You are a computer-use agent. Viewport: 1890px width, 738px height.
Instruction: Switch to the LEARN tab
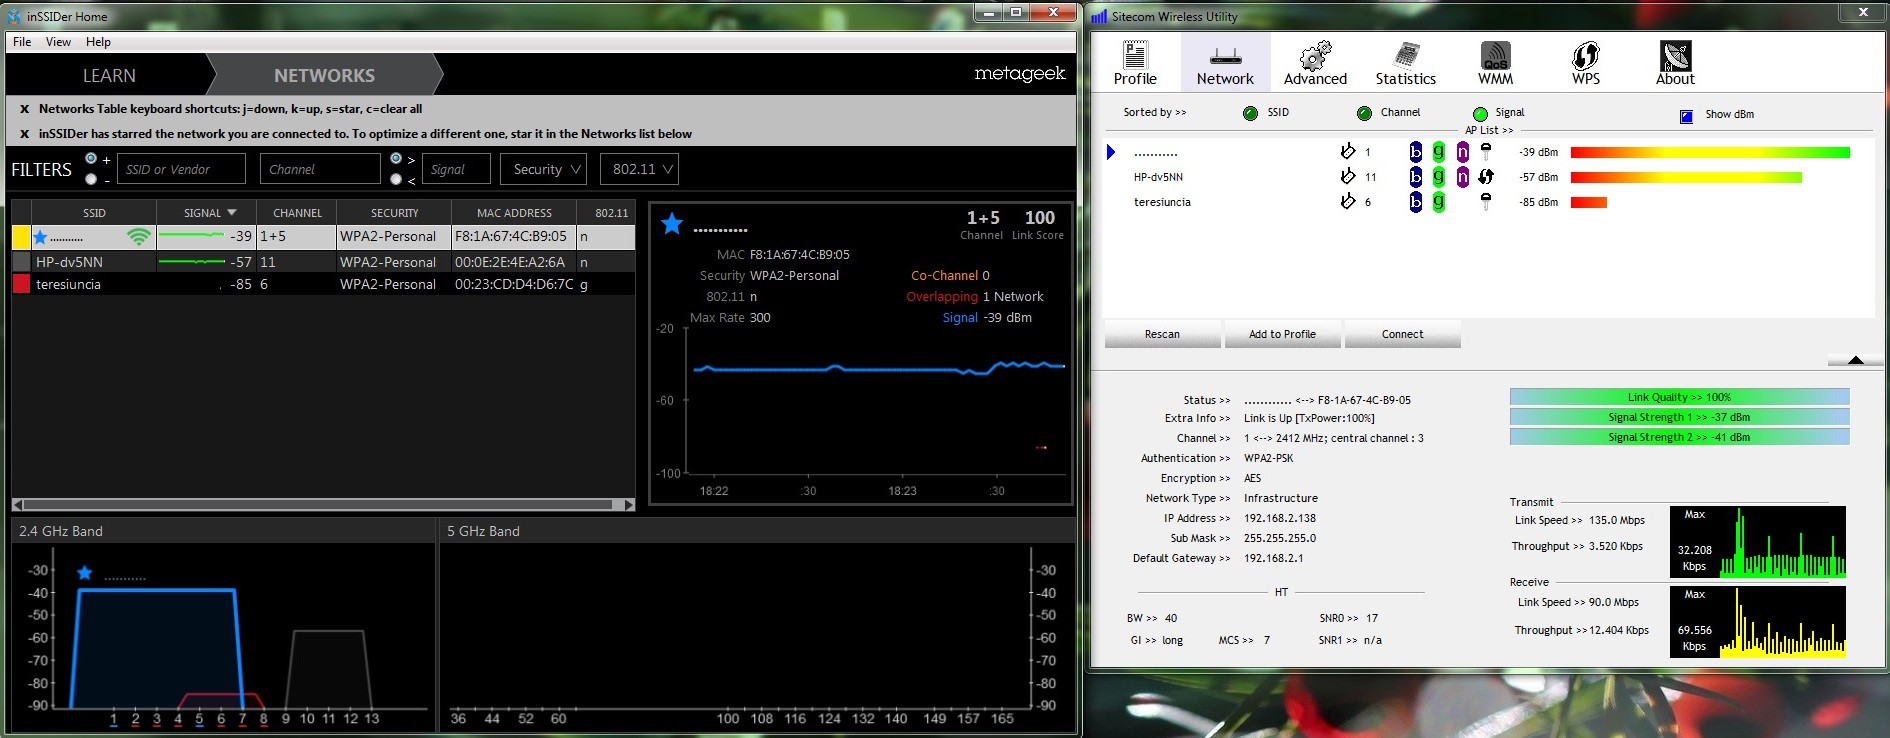(109, 76)
